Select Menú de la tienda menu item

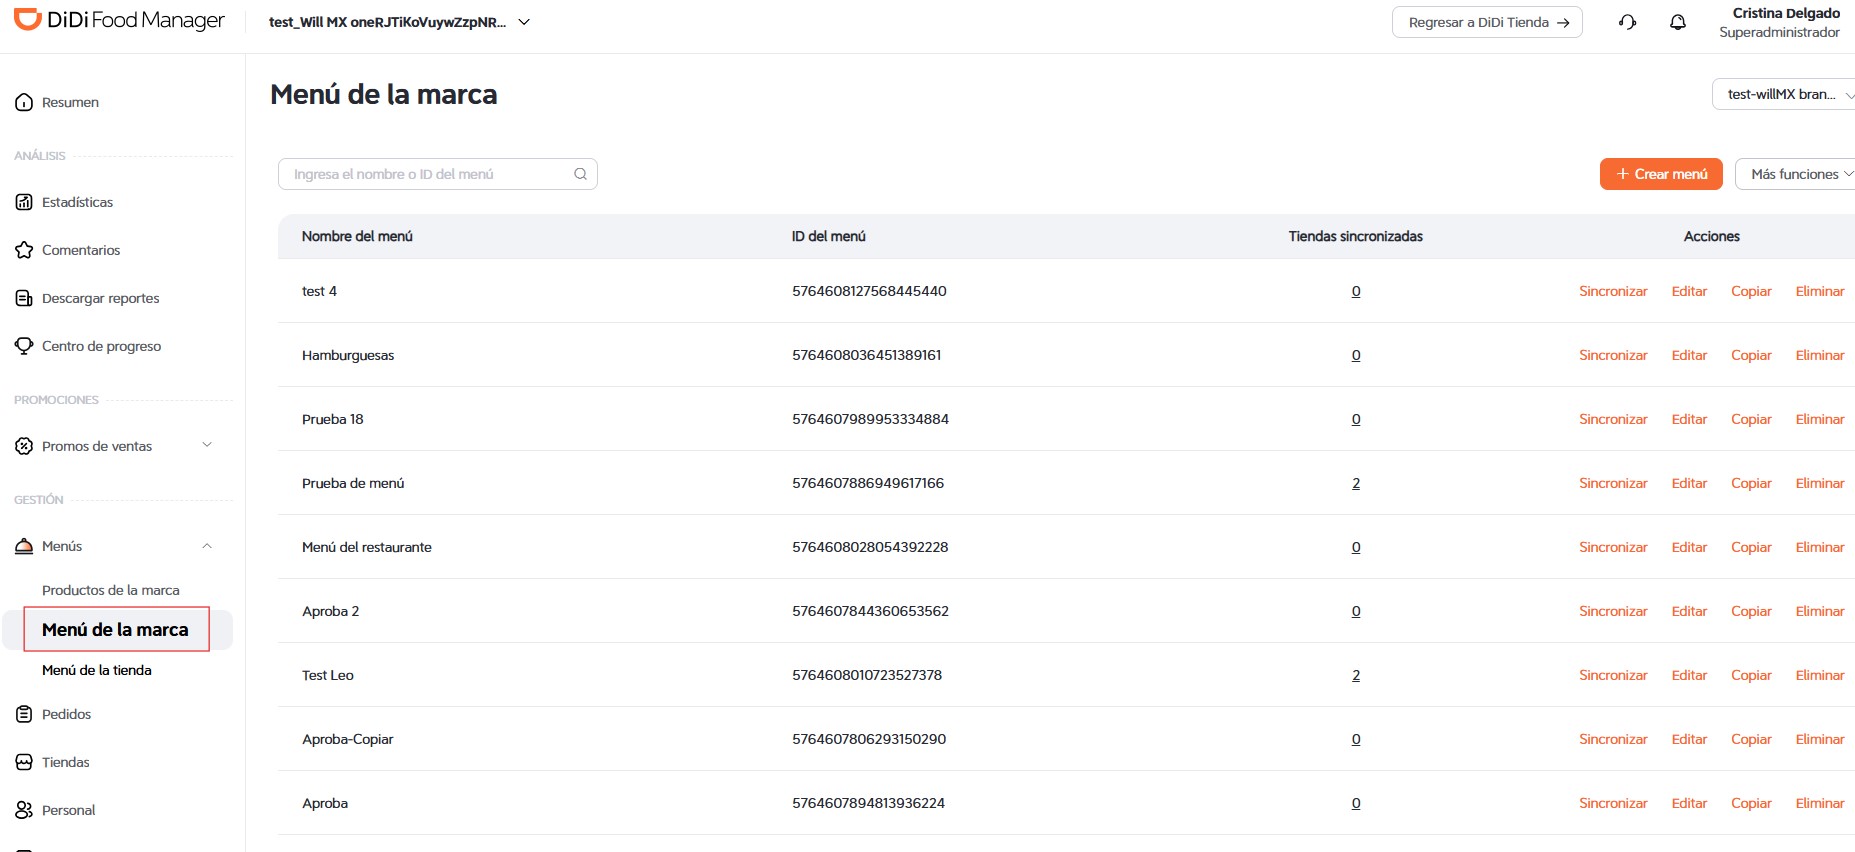tap(97, 670)
